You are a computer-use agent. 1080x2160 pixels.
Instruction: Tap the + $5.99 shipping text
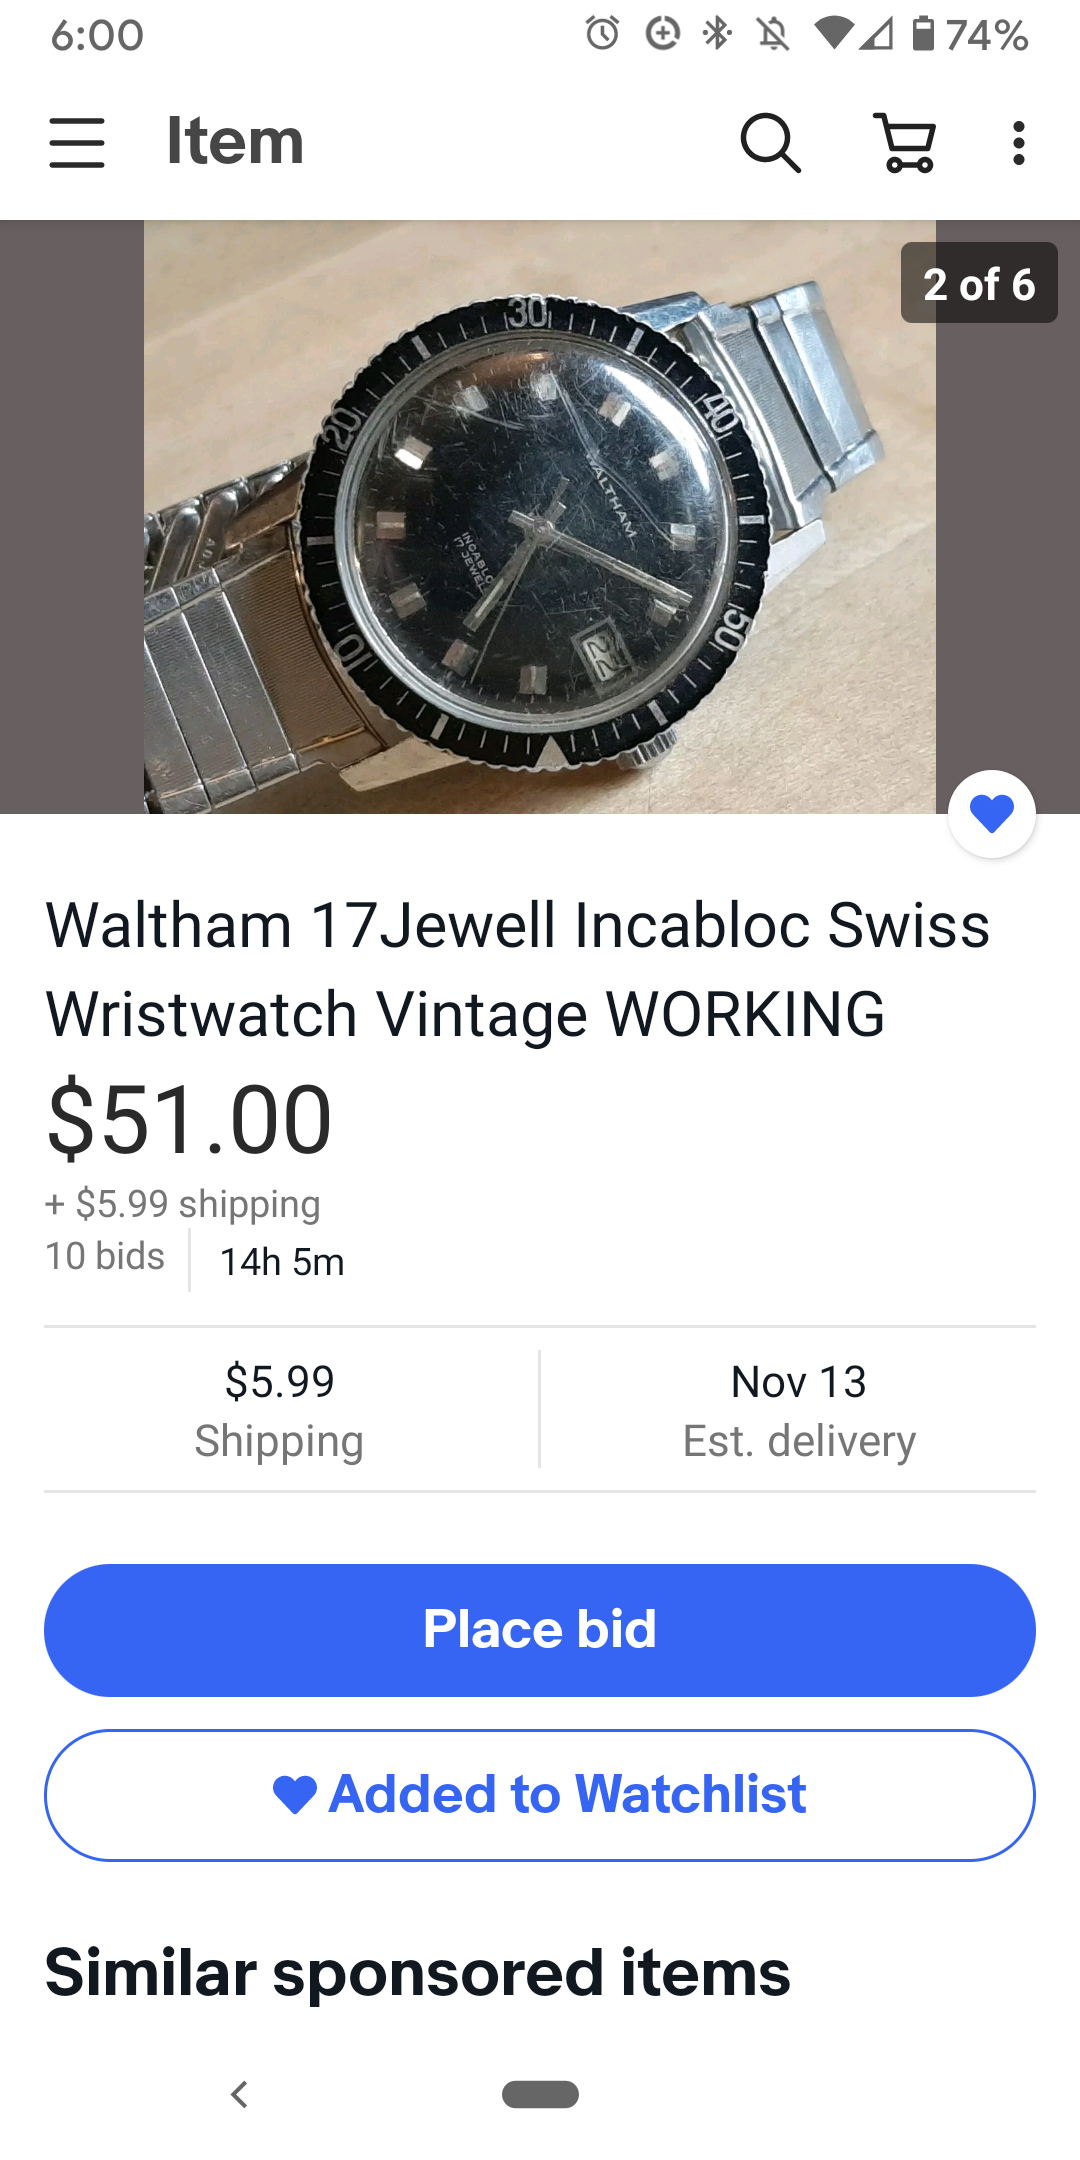(x=183, y=1204)
